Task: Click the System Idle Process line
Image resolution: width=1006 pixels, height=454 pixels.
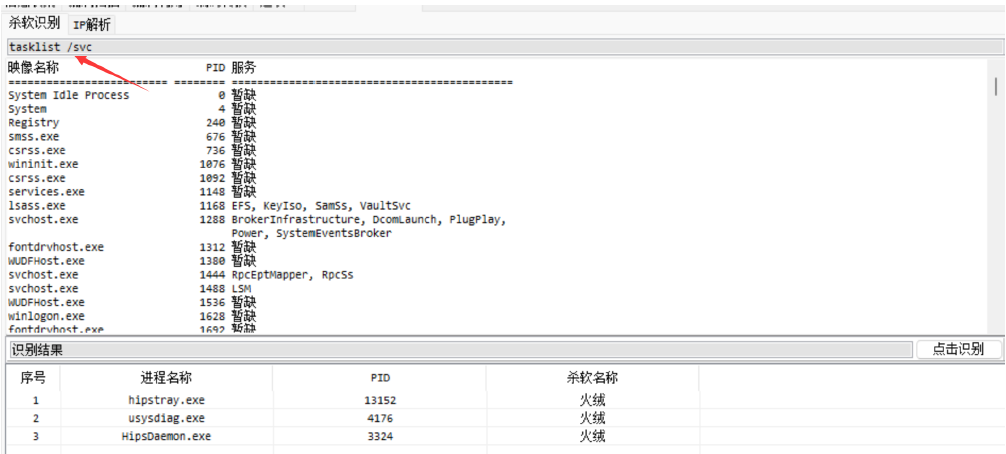Action: pos(132,95)
